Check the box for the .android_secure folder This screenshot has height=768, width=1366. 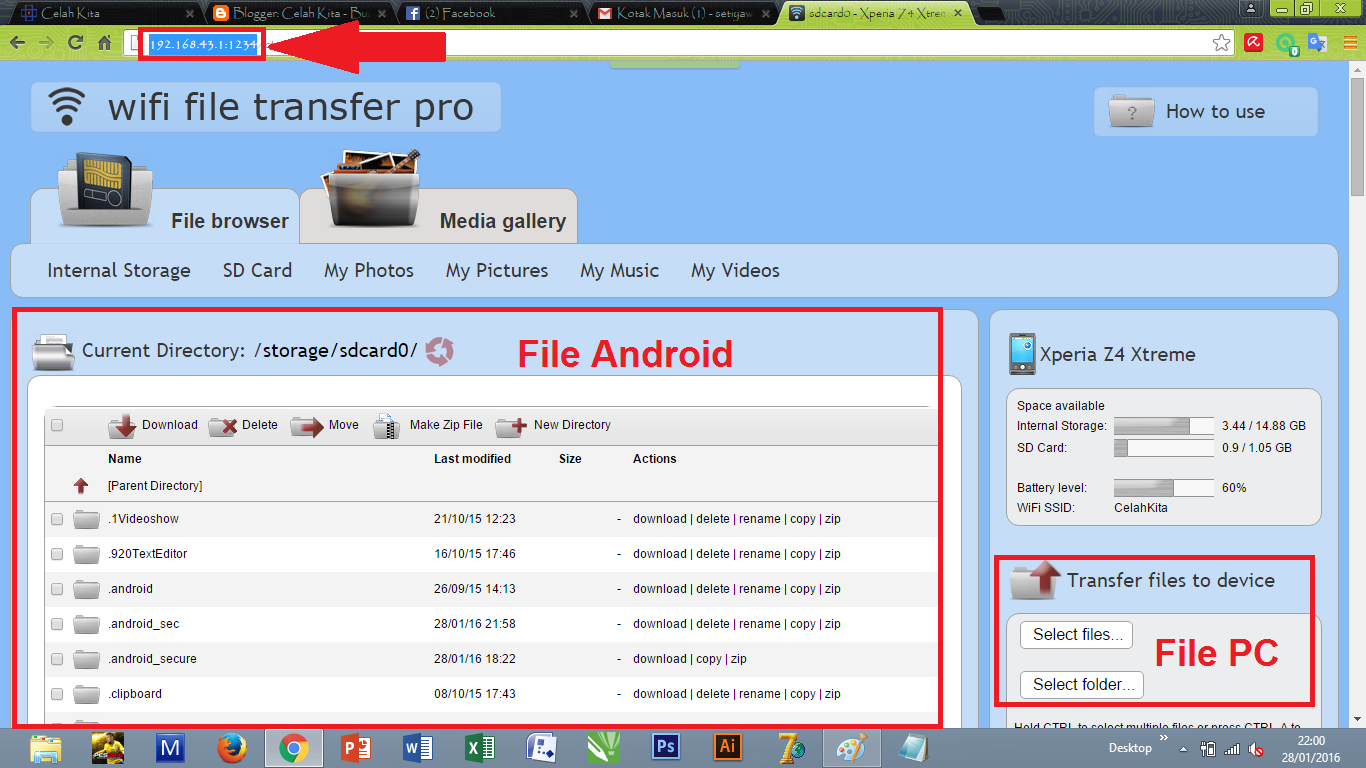(57, 659)
